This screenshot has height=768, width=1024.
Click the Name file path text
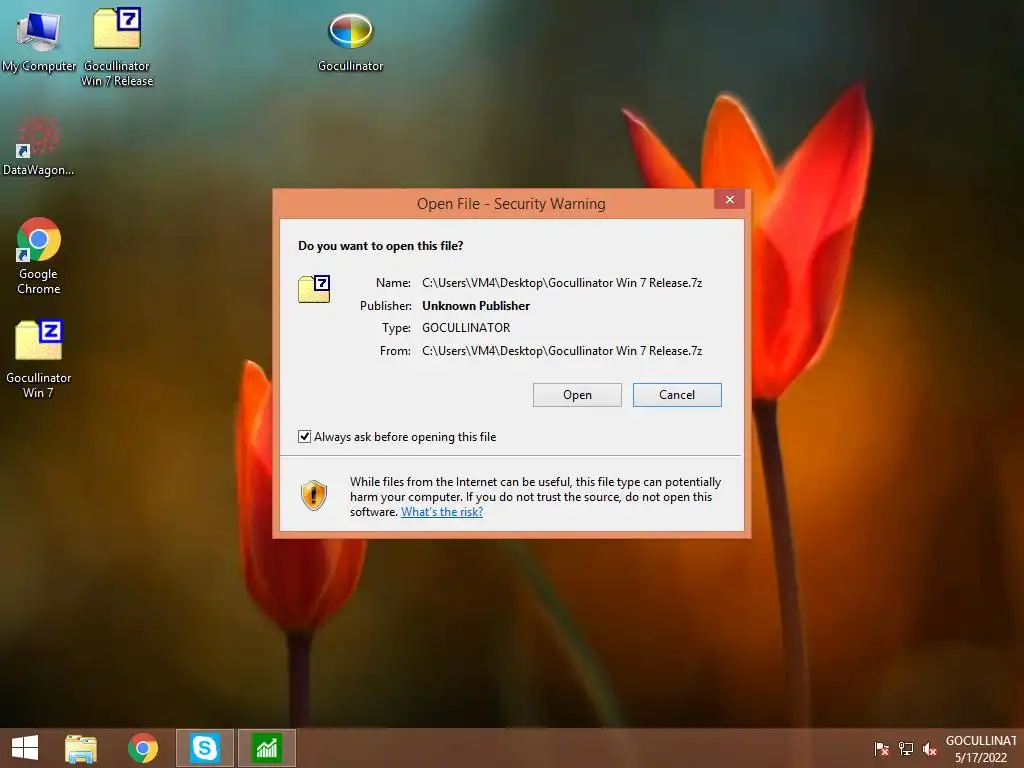tap(562, 283)
